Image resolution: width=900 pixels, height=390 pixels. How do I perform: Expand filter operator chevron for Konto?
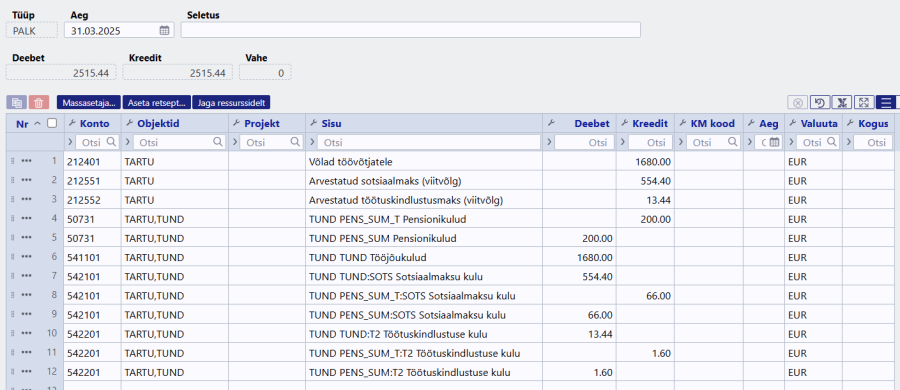70,142
